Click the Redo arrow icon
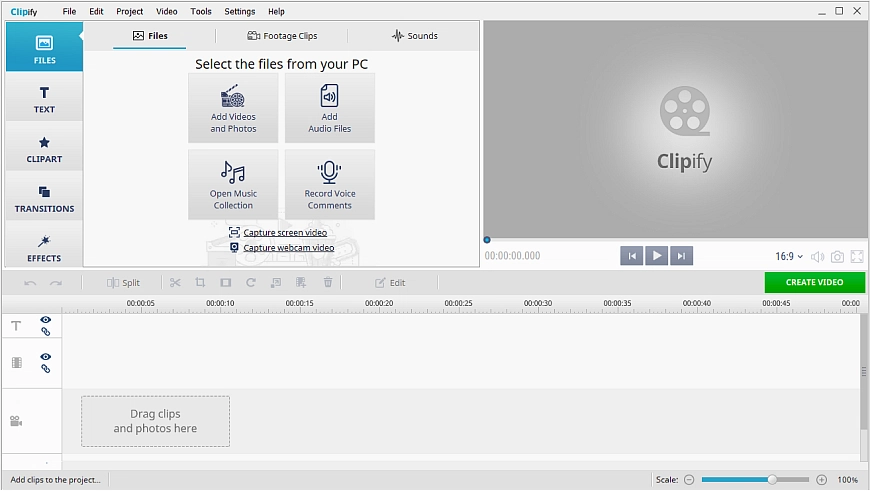The width and height of the screenshot is (870, 492). coord(55,283)
